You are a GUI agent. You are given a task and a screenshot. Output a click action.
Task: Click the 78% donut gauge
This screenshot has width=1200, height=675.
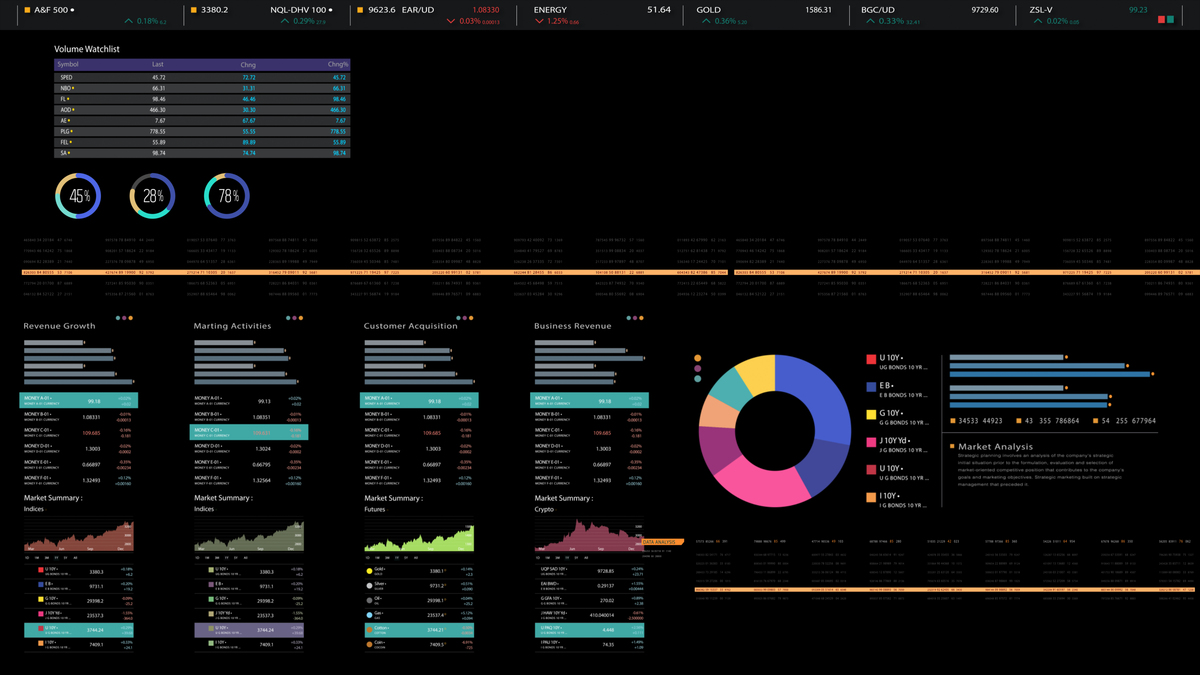pos(227,196)
